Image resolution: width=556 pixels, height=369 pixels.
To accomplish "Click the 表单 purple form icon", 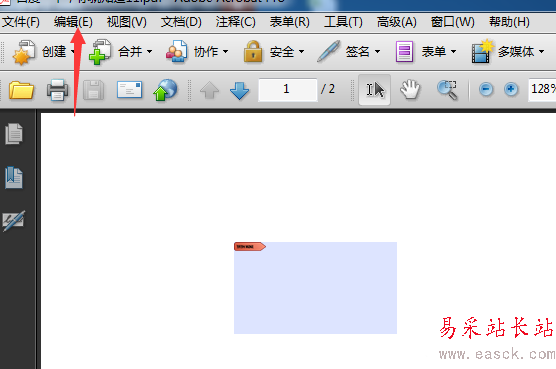I will [404, 52].
